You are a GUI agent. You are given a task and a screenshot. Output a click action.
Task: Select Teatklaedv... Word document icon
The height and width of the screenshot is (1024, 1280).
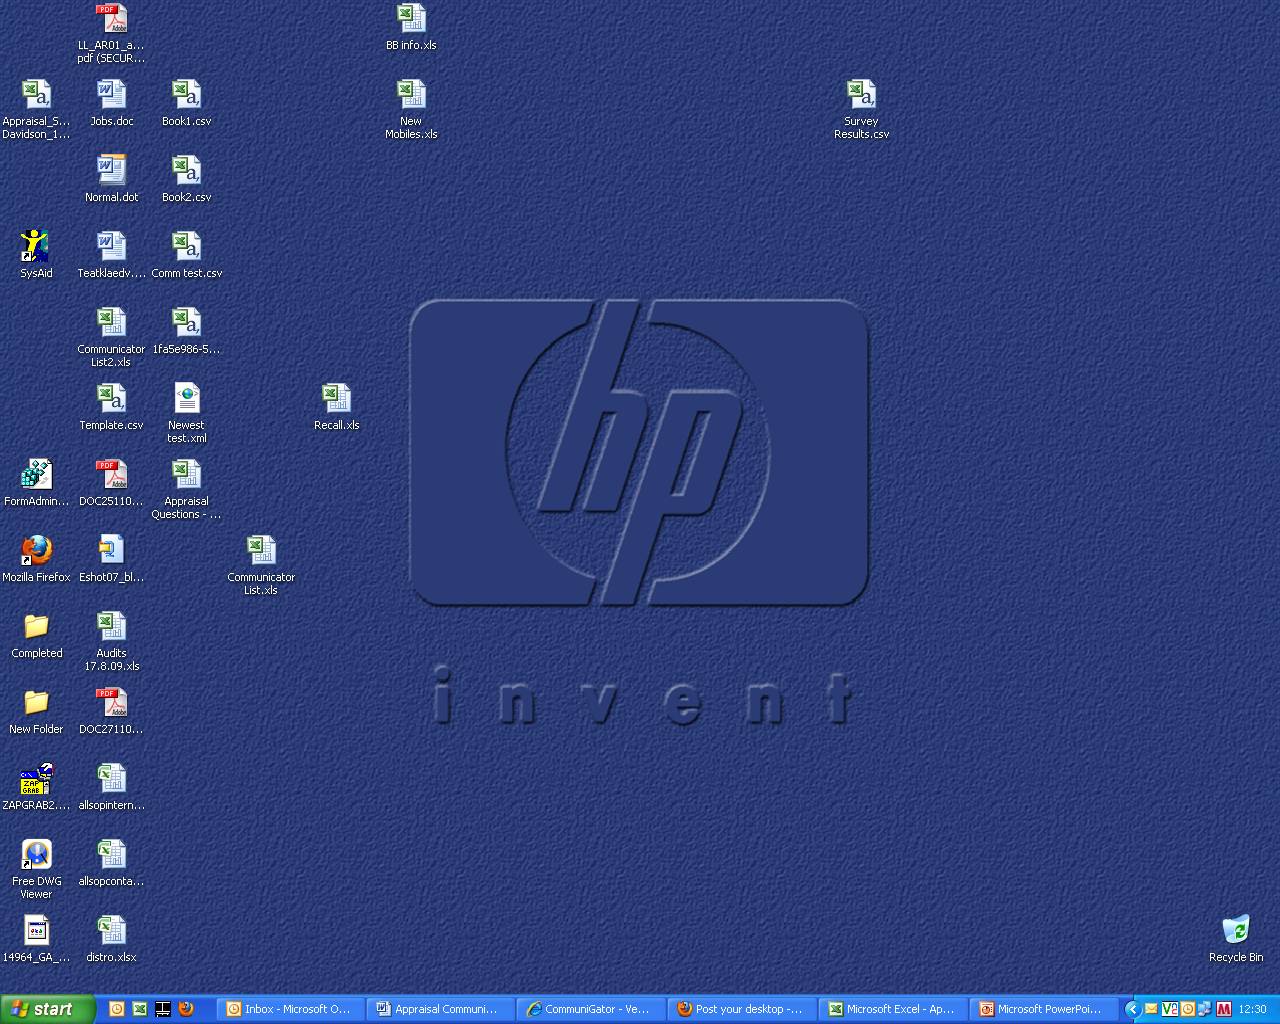(x=112, y=255)
